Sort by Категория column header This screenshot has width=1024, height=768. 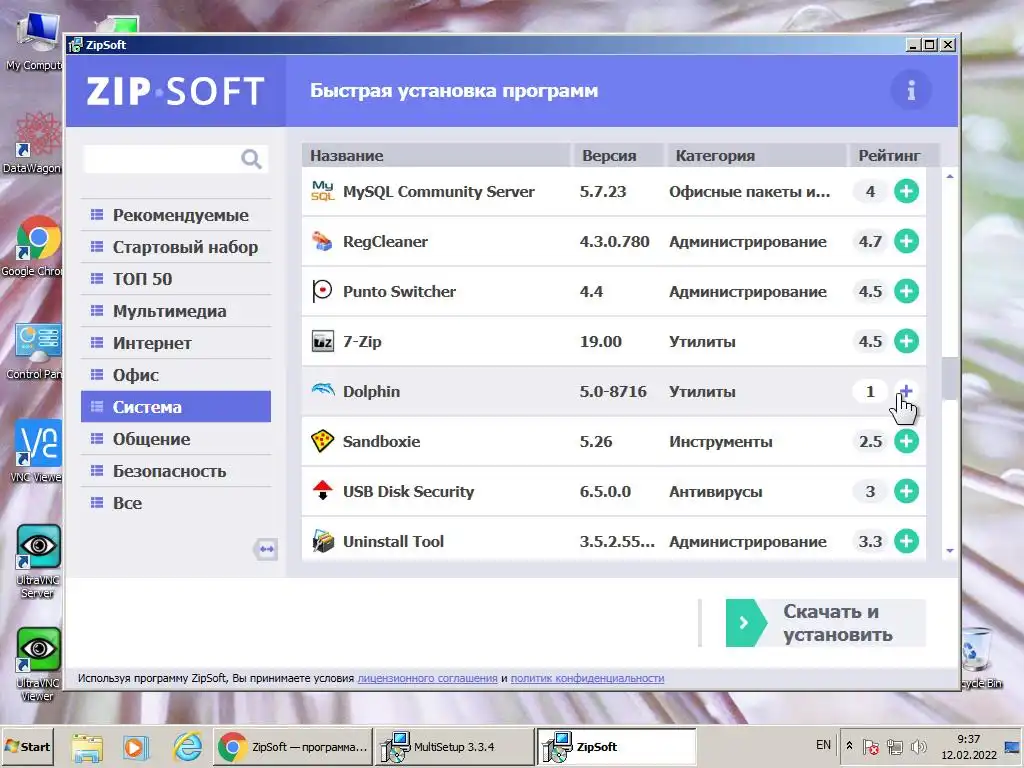point(756,155)
